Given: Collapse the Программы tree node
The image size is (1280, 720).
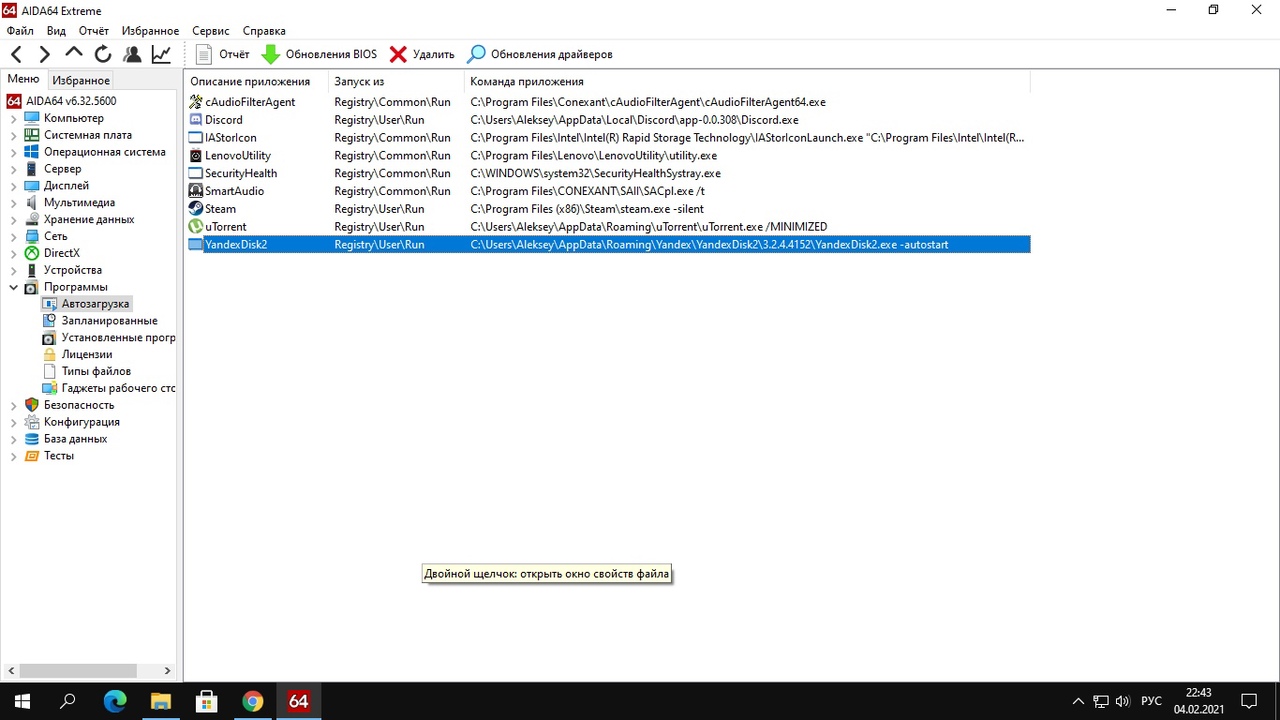Looking at the screenshot, I should [x=14, y=287].
